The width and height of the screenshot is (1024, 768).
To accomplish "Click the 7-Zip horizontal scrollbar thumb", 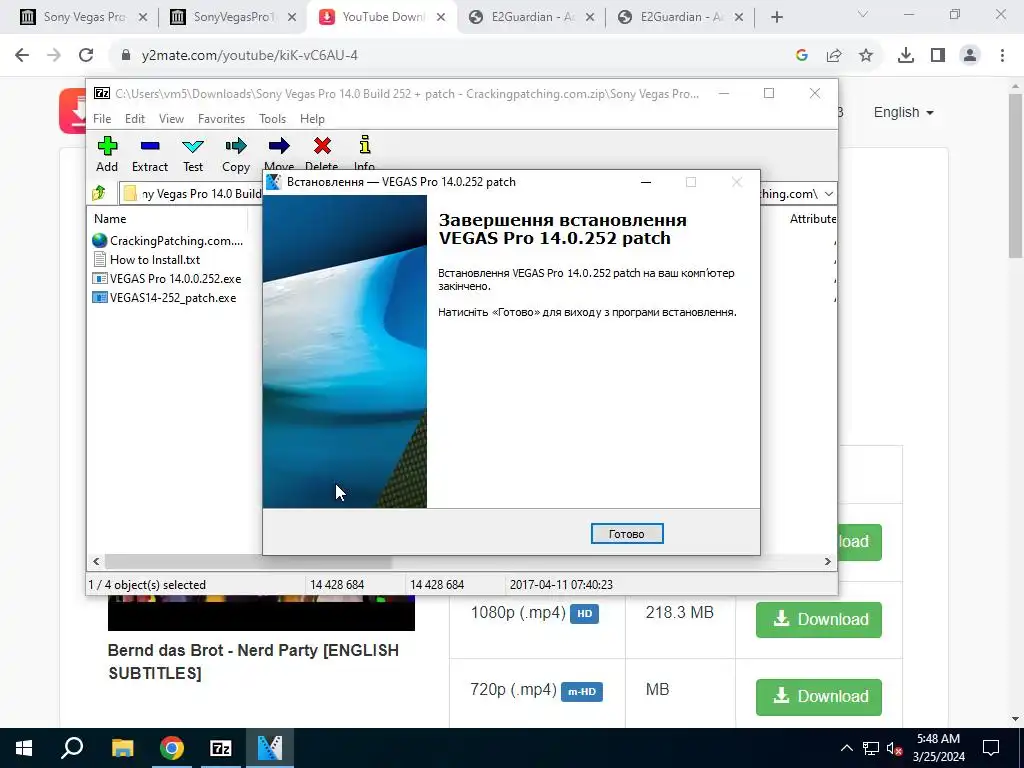I will click(x=248, y=562).
